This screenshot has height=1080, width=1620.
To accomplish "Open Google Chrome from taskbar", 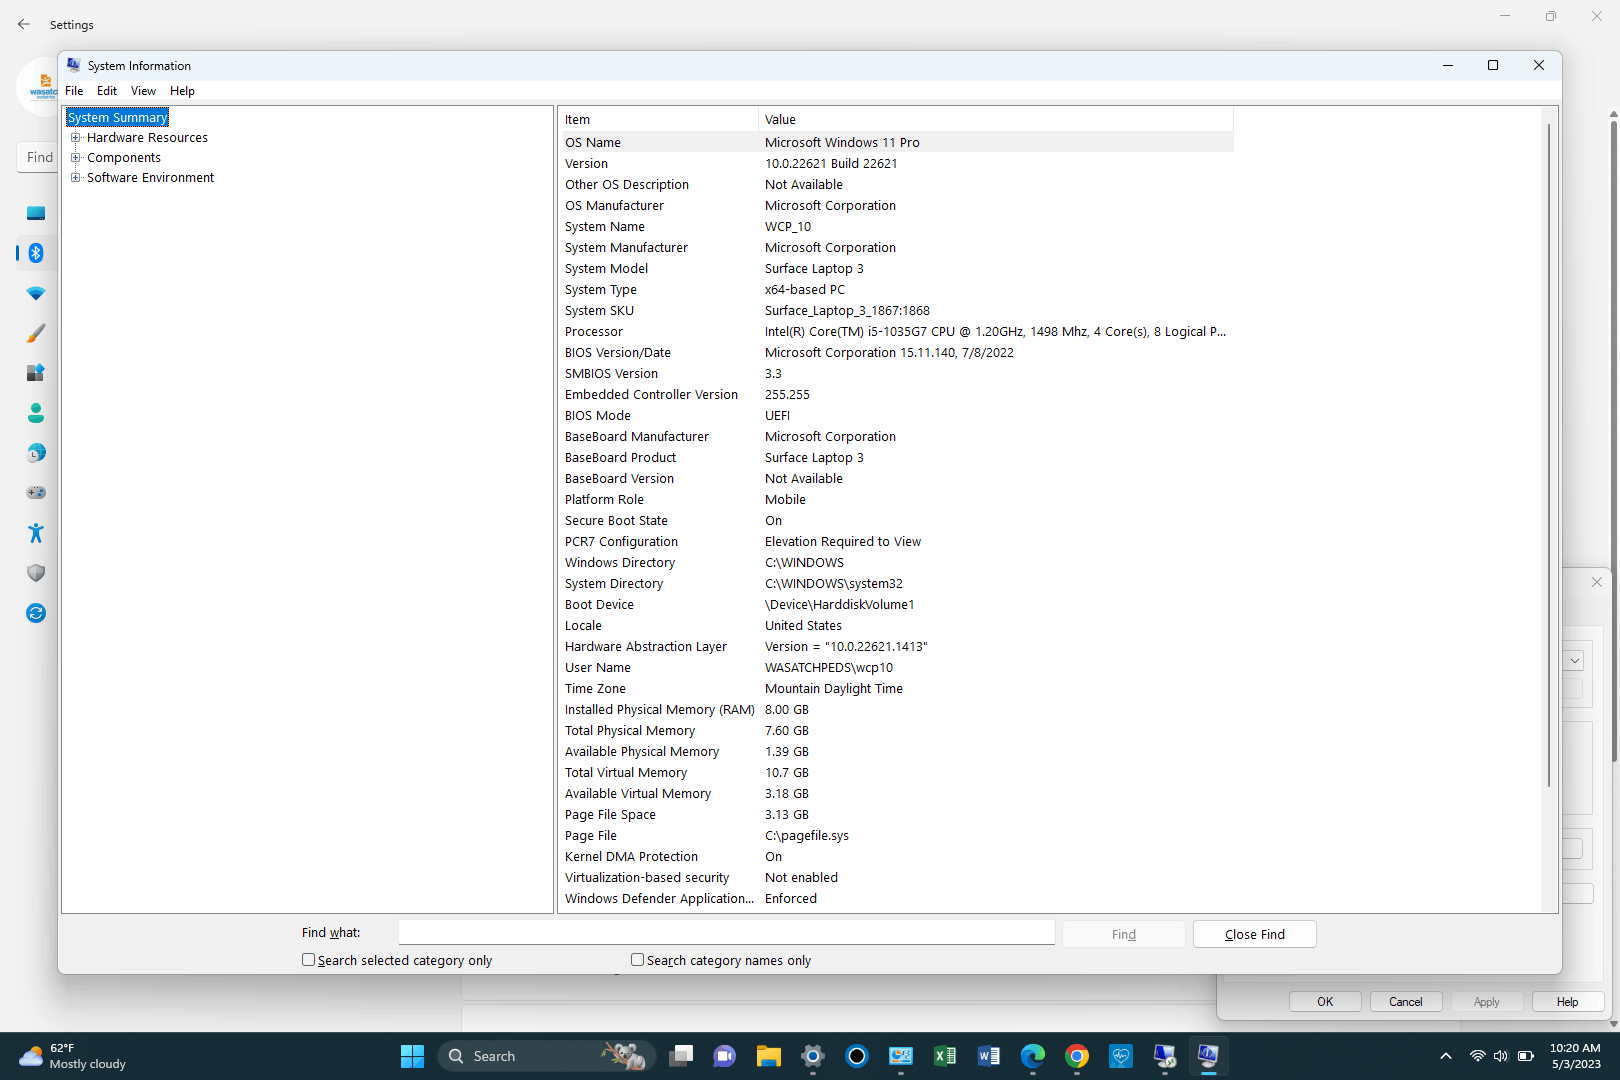I will [1077, 1056].
